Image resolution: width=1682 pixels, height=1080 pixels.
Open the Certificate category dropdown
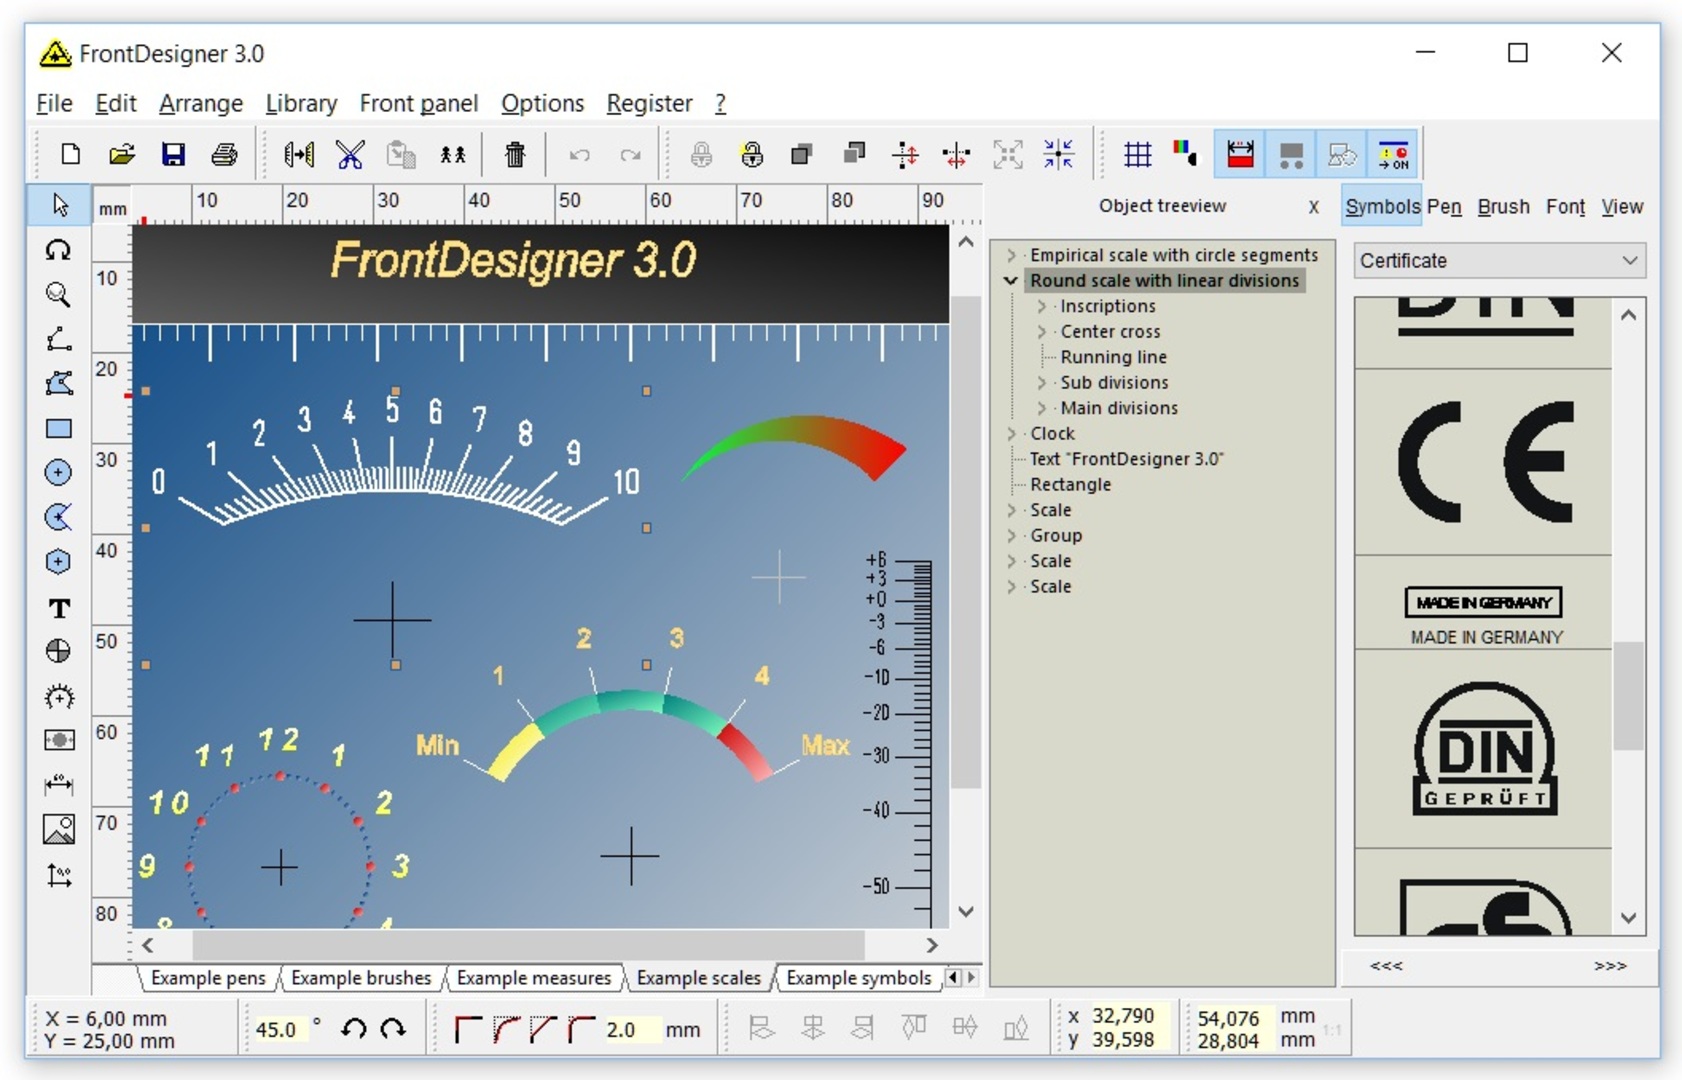[1499, 261]
